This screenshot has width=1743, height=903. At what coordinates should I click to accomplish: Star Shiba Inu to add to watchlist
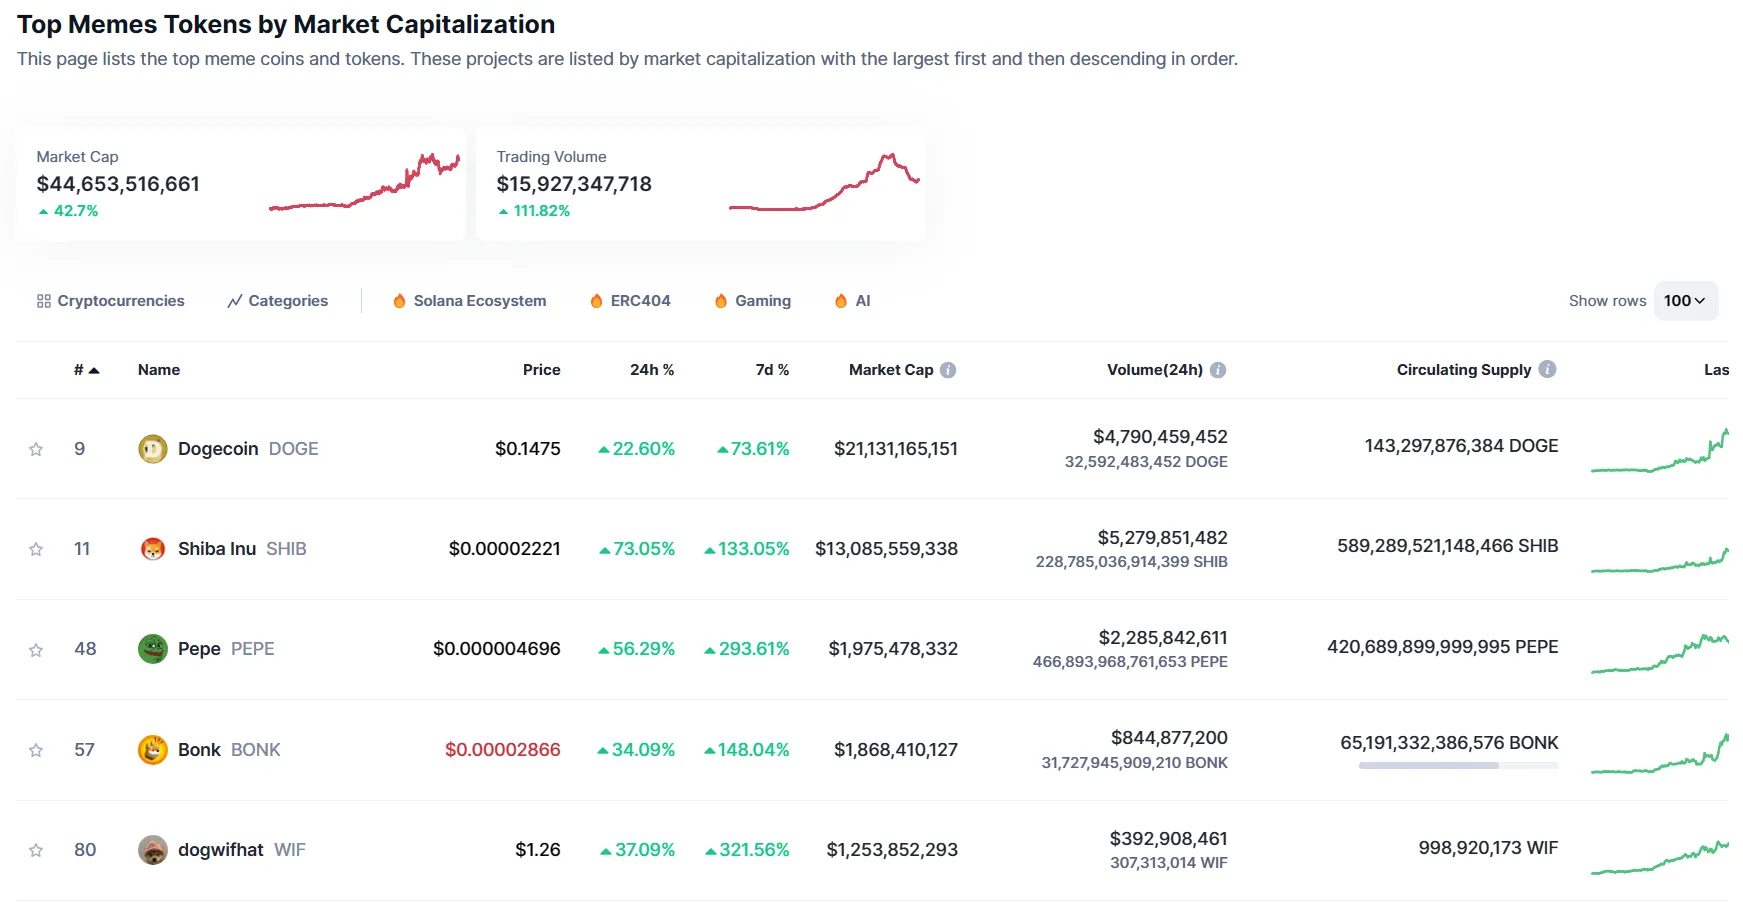(36, 549)
